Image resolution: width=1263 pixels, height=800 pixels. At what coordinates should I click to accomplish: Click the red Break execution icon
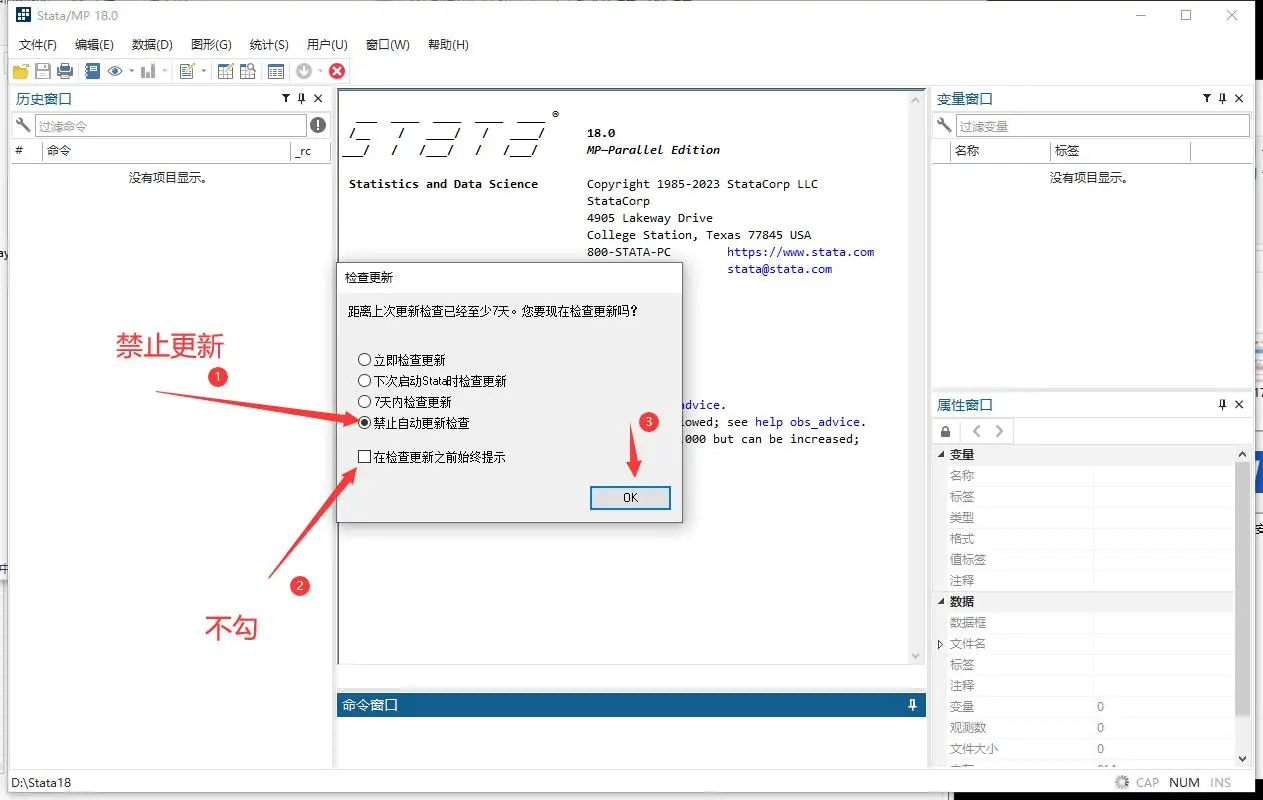tap(337, 70)
